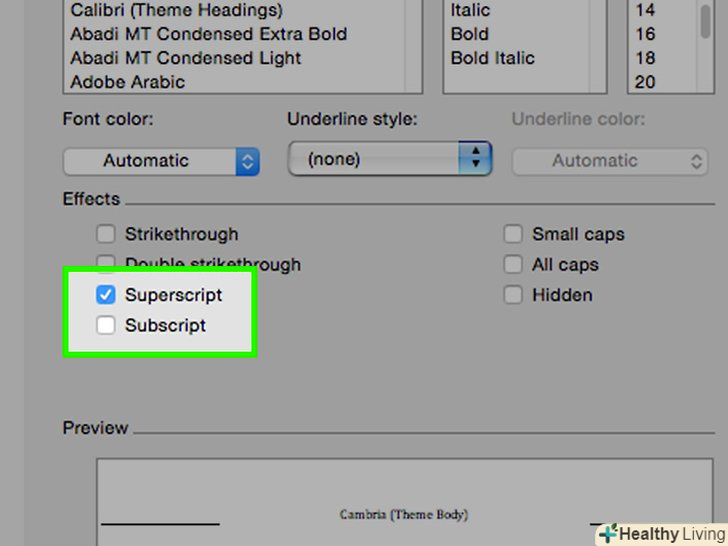Select Bold font style
The height and width of the screenshot is (546, 728).
(469, 34)
